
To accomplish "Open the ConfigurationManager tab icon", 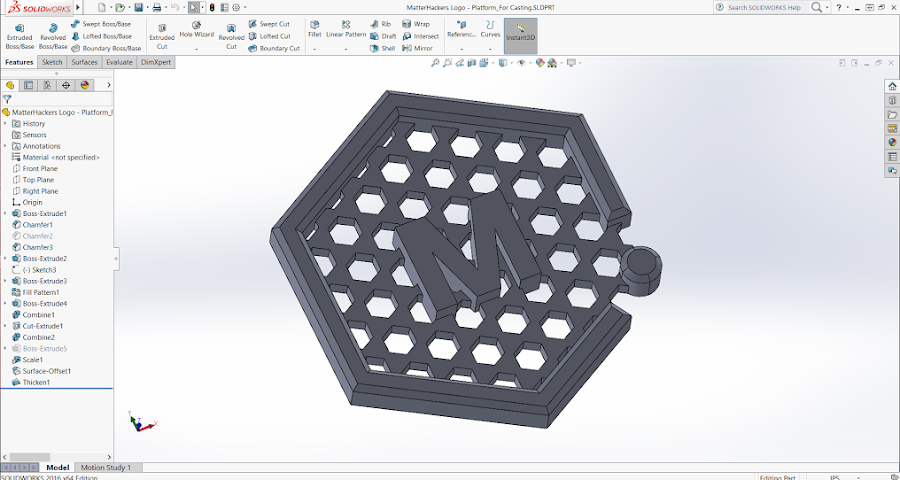I will click(x=48, y=85).
